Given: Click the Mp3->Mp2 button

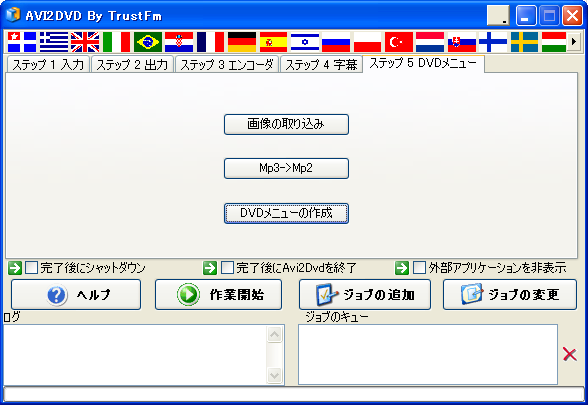Looking at the screenshot, I should 286,168.
